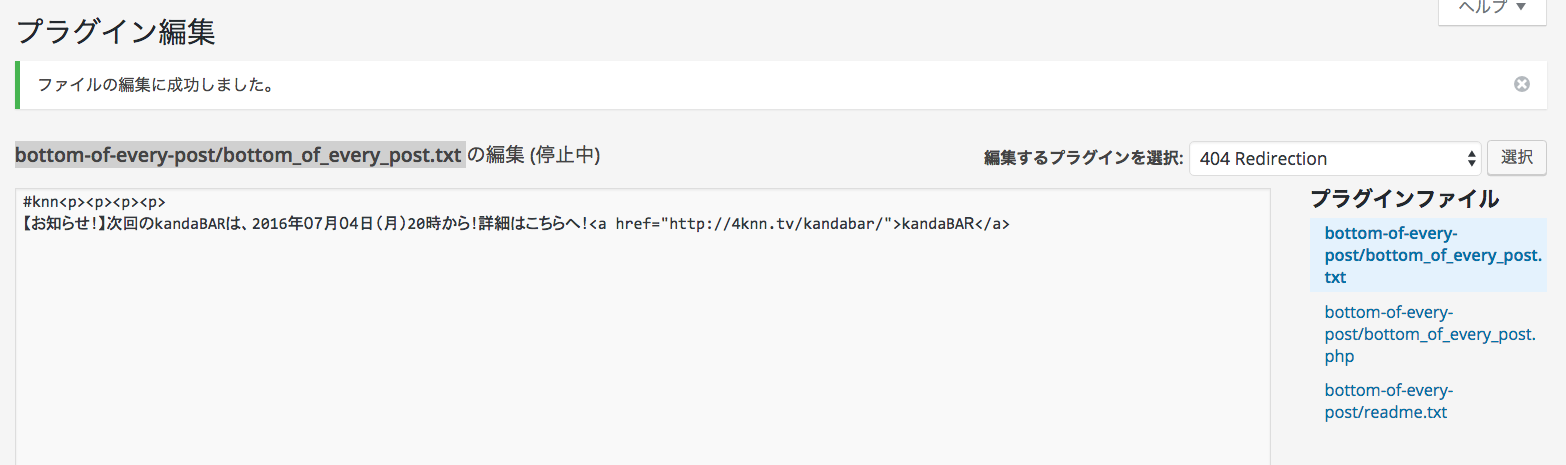Open the bottom-of-every-post/readme.txt file
This screenshot has width=1566, height=465.
click(1386, 401)
